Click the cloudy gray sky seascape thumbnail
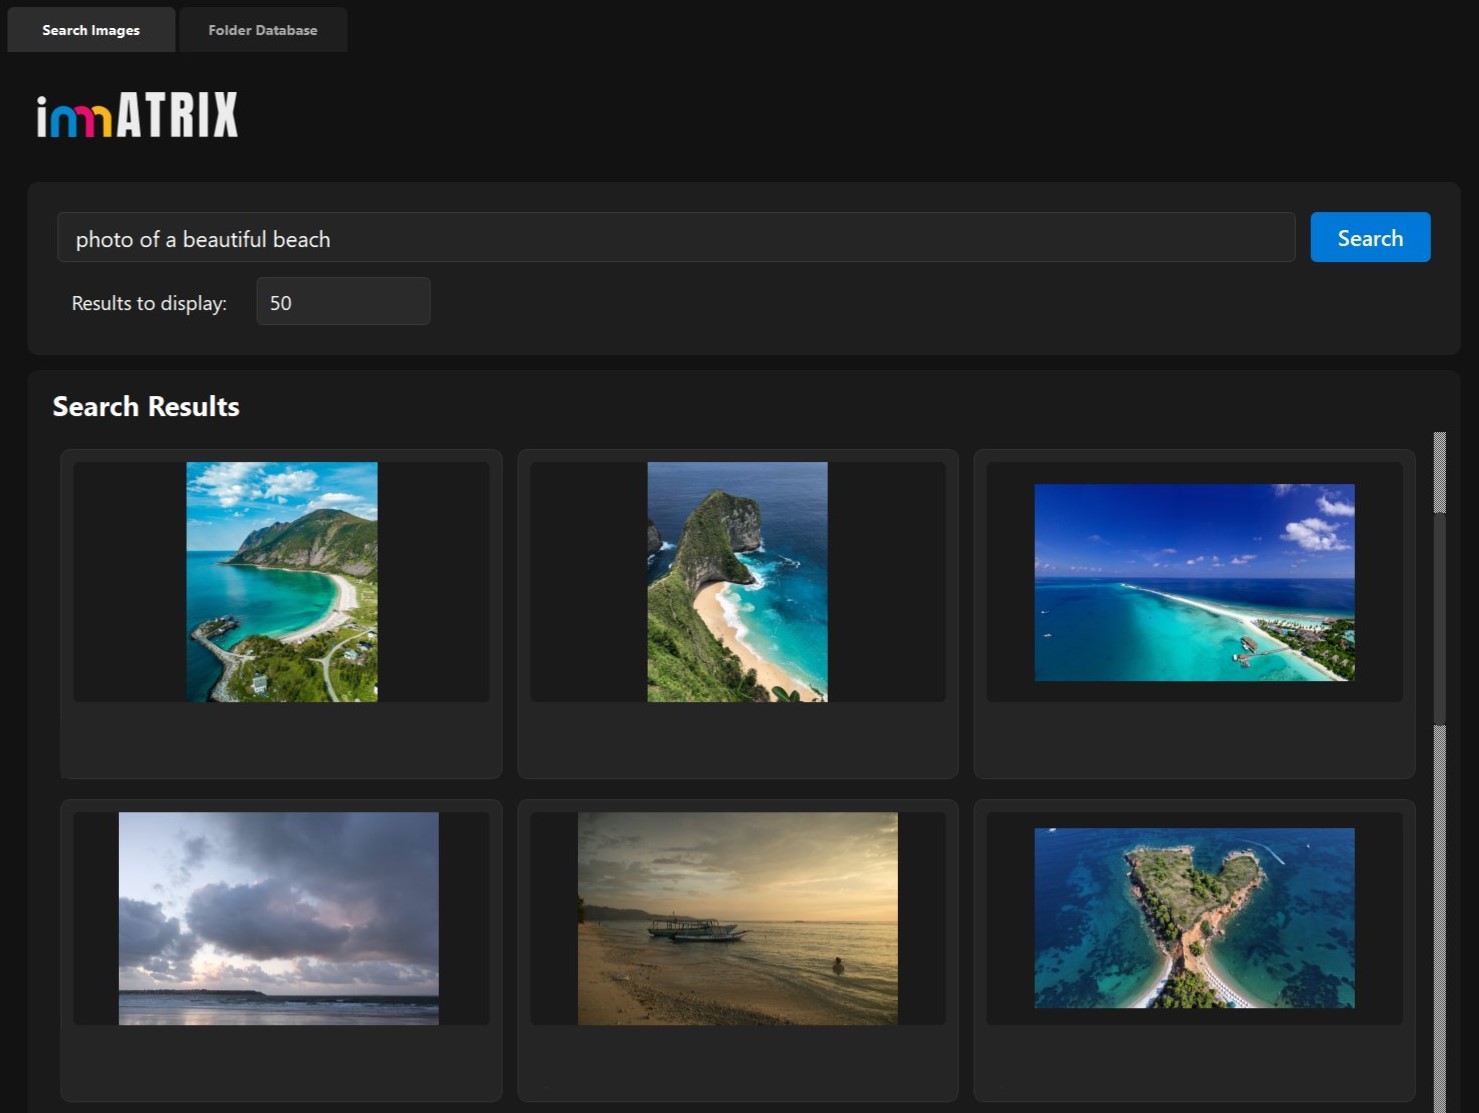 point(278,918)
